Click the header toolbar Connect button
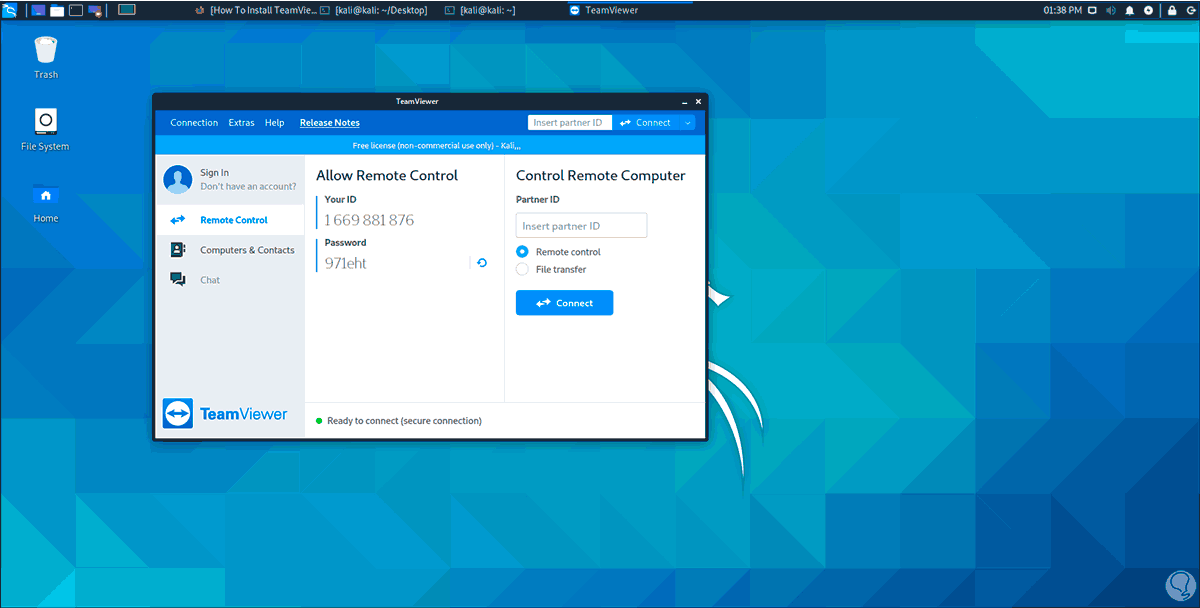Viewport: 1200px width, 608px height. pos(646,123)
